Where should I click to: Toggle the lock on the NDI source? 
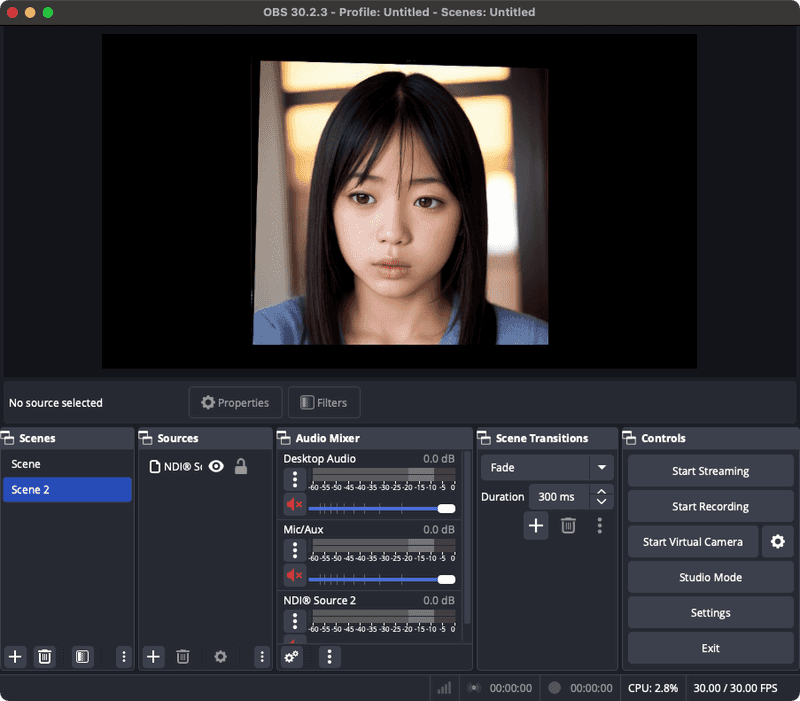pyautogui.click(x=241, y=466)
